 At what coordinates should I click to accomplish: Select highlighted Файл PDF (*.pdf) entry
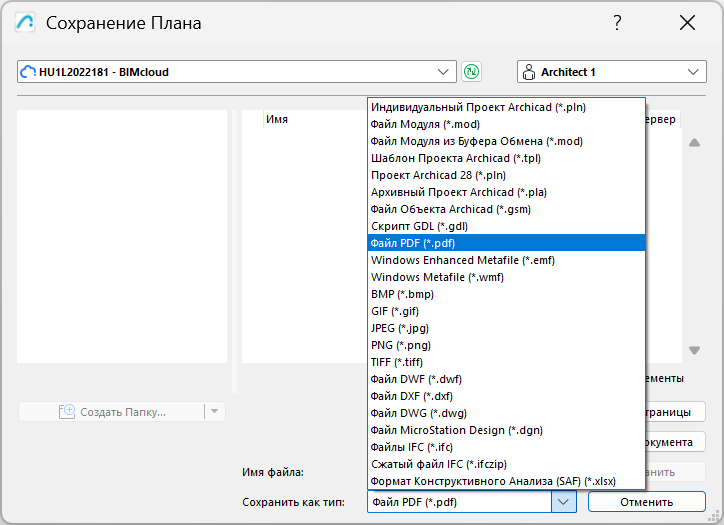coord(507,243)
